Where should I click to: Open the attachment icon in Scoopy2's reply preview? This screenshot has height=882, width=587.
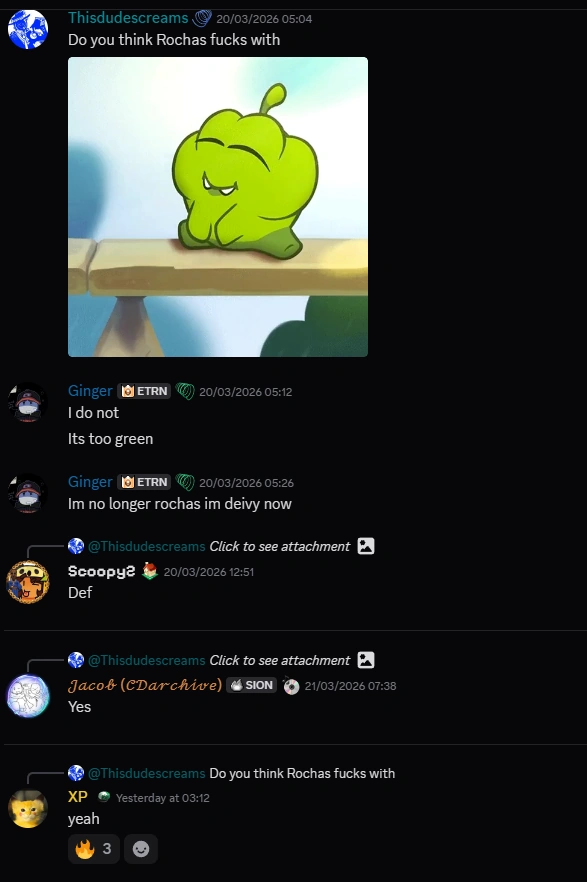(366, 546)
